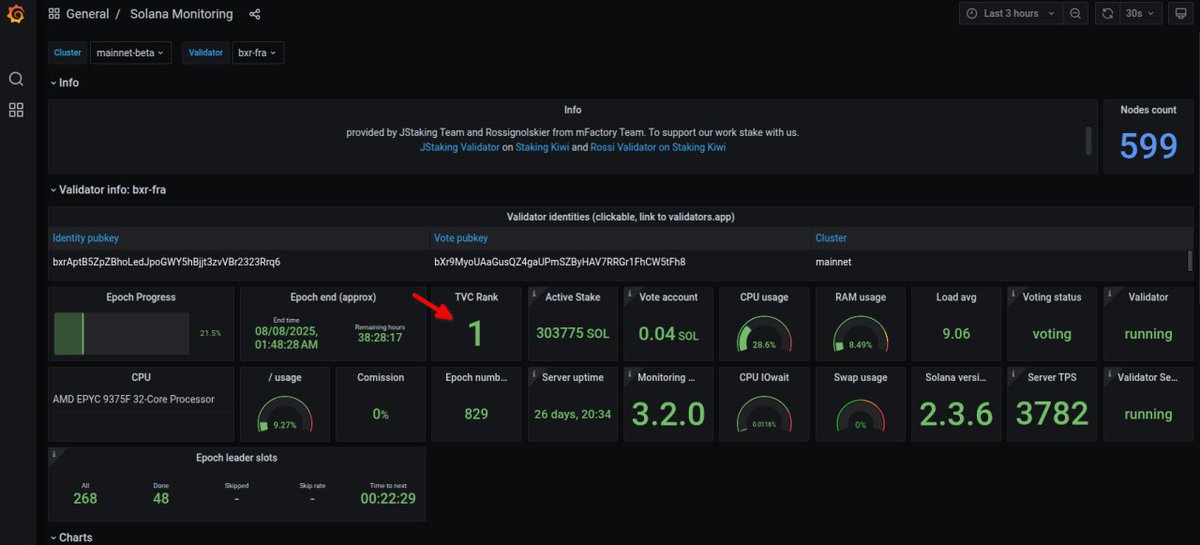Toggle TV view mode monitor icon
The height and width of the screenshot is (545, 1200).
(x=1181, y=14)
